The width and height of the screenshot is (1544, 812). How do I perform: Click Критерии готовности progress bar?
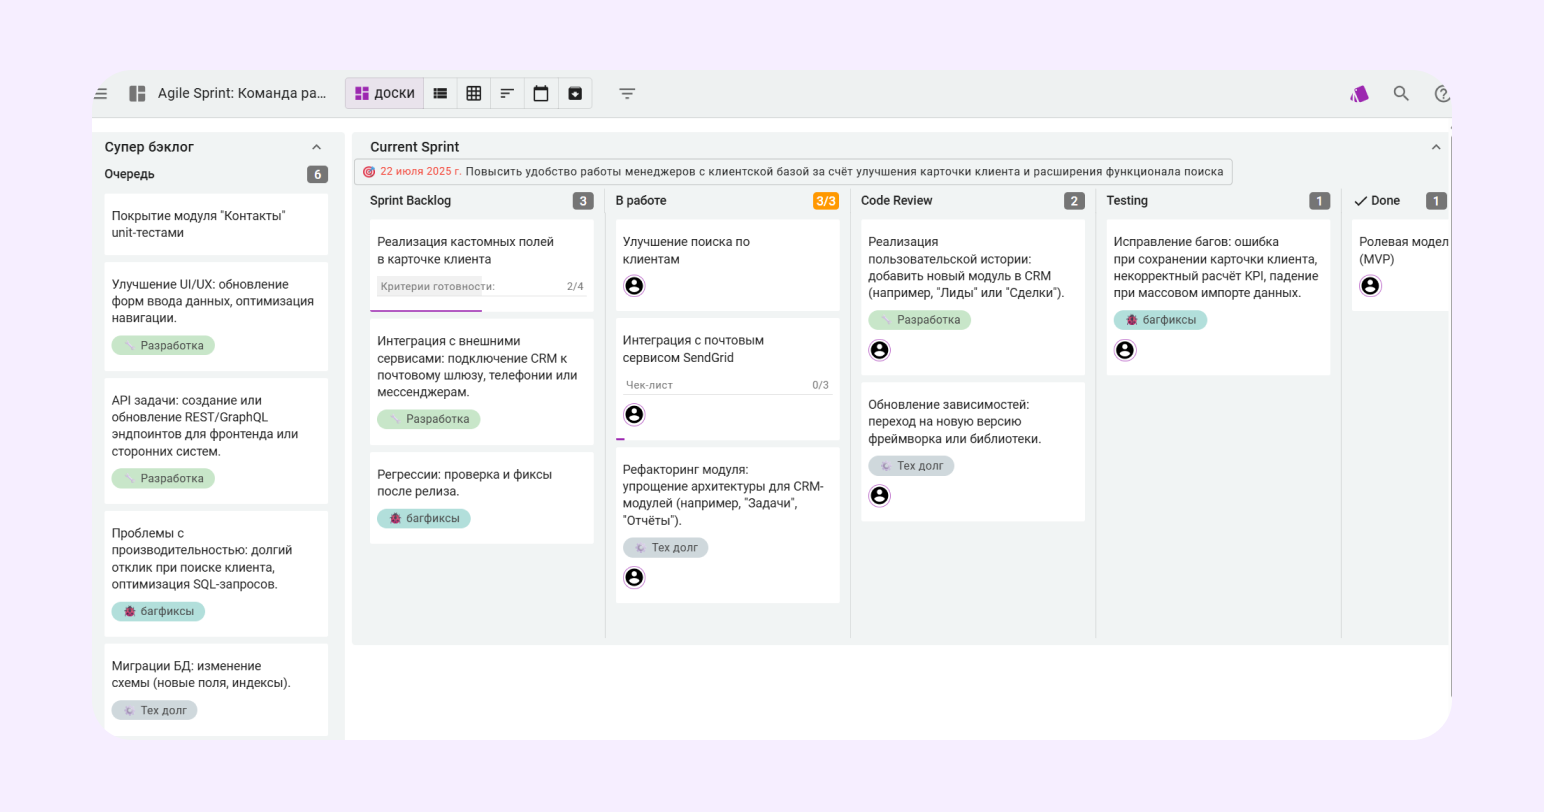(481, 287)
